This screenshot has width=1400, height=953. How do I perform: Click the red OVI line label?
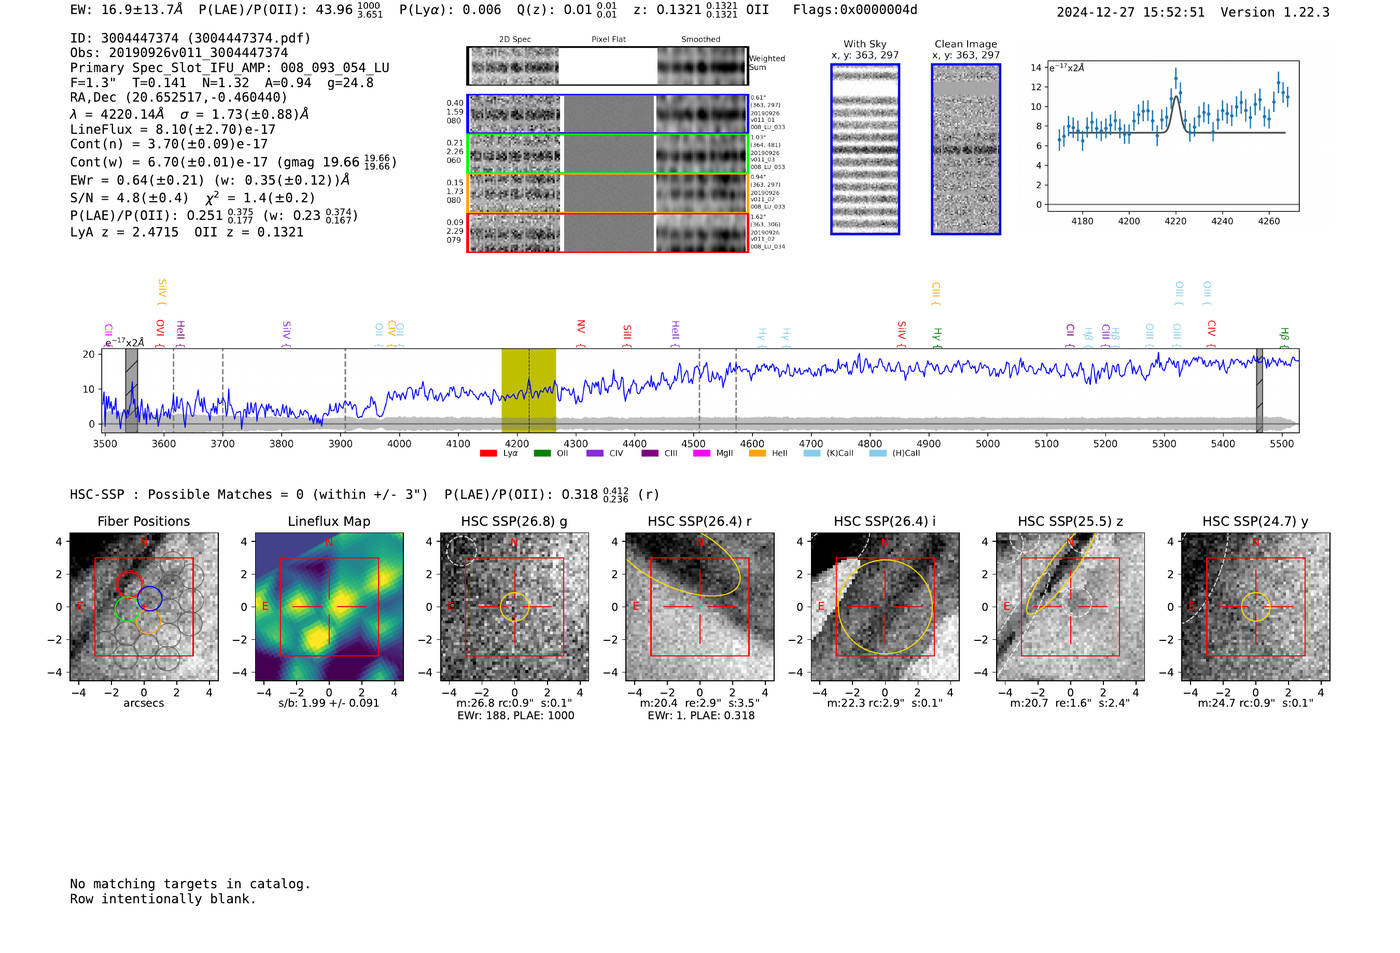[x=160, y=332]
